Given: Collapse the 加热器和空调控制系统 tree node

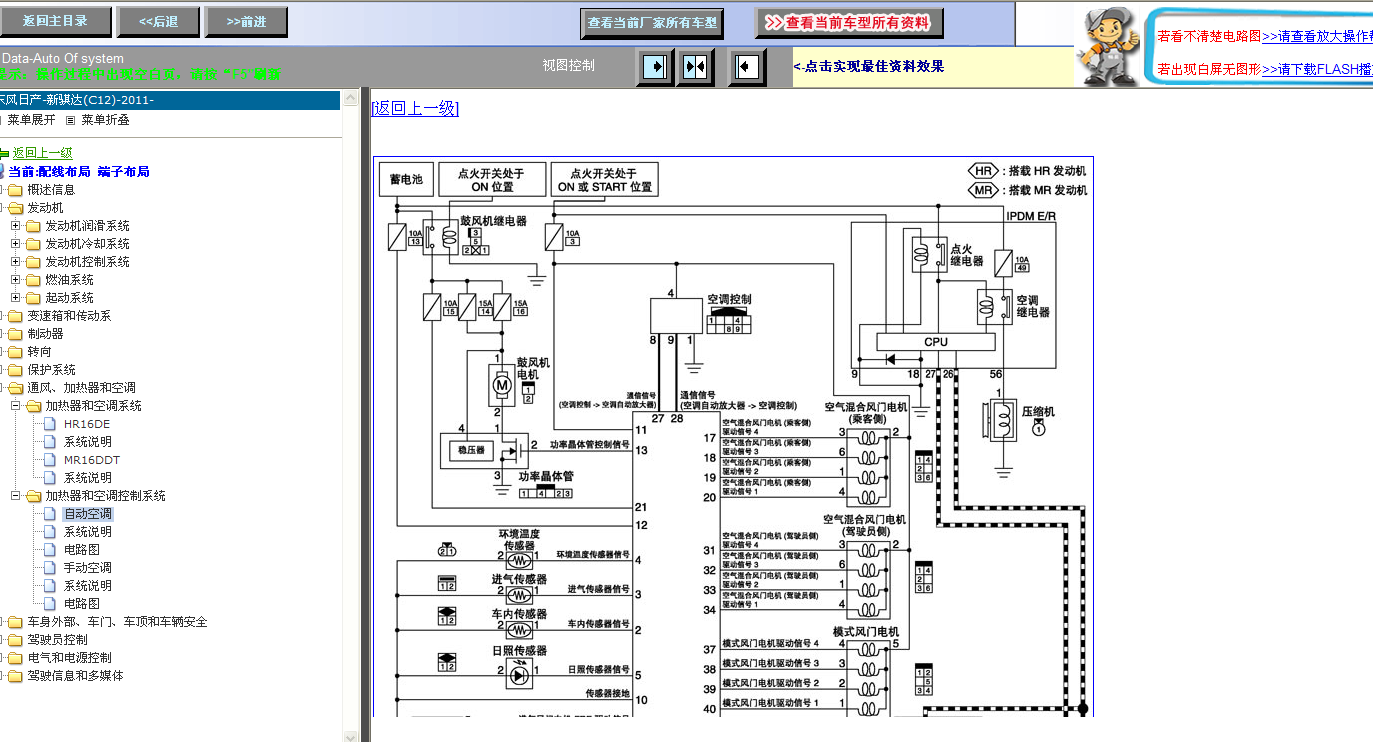Looking at the screenshot, I should click(x=15, y=496).
